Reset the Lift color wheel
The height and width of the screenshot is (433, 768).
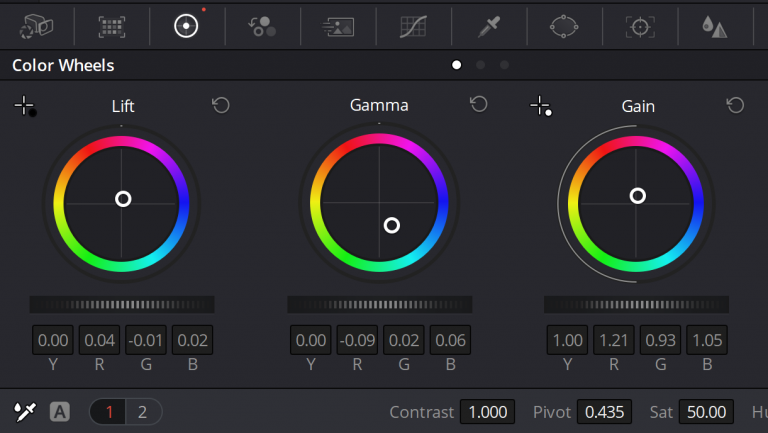point(221,105)
